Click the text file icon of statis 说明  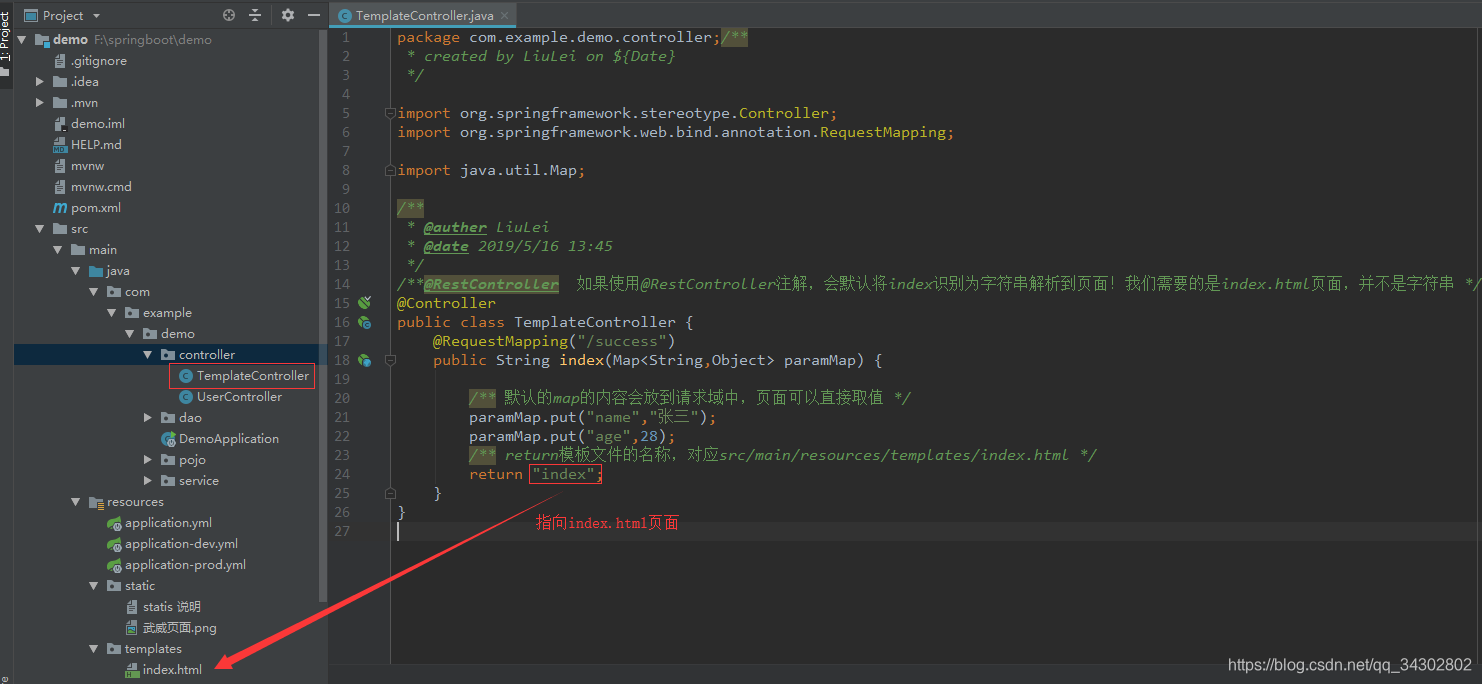132,607
